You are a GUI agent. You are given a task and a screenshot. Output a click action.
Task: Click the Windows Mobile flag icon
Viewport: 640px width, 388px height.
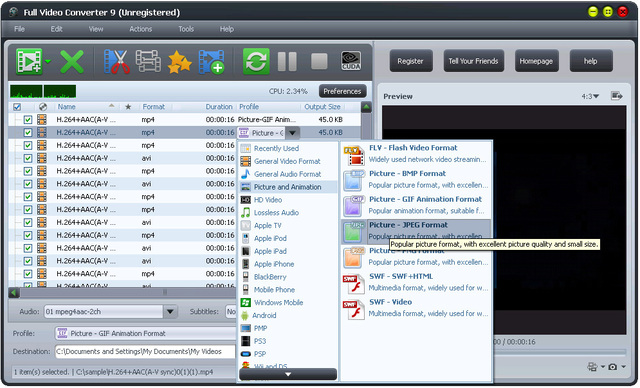click(246, 303)
